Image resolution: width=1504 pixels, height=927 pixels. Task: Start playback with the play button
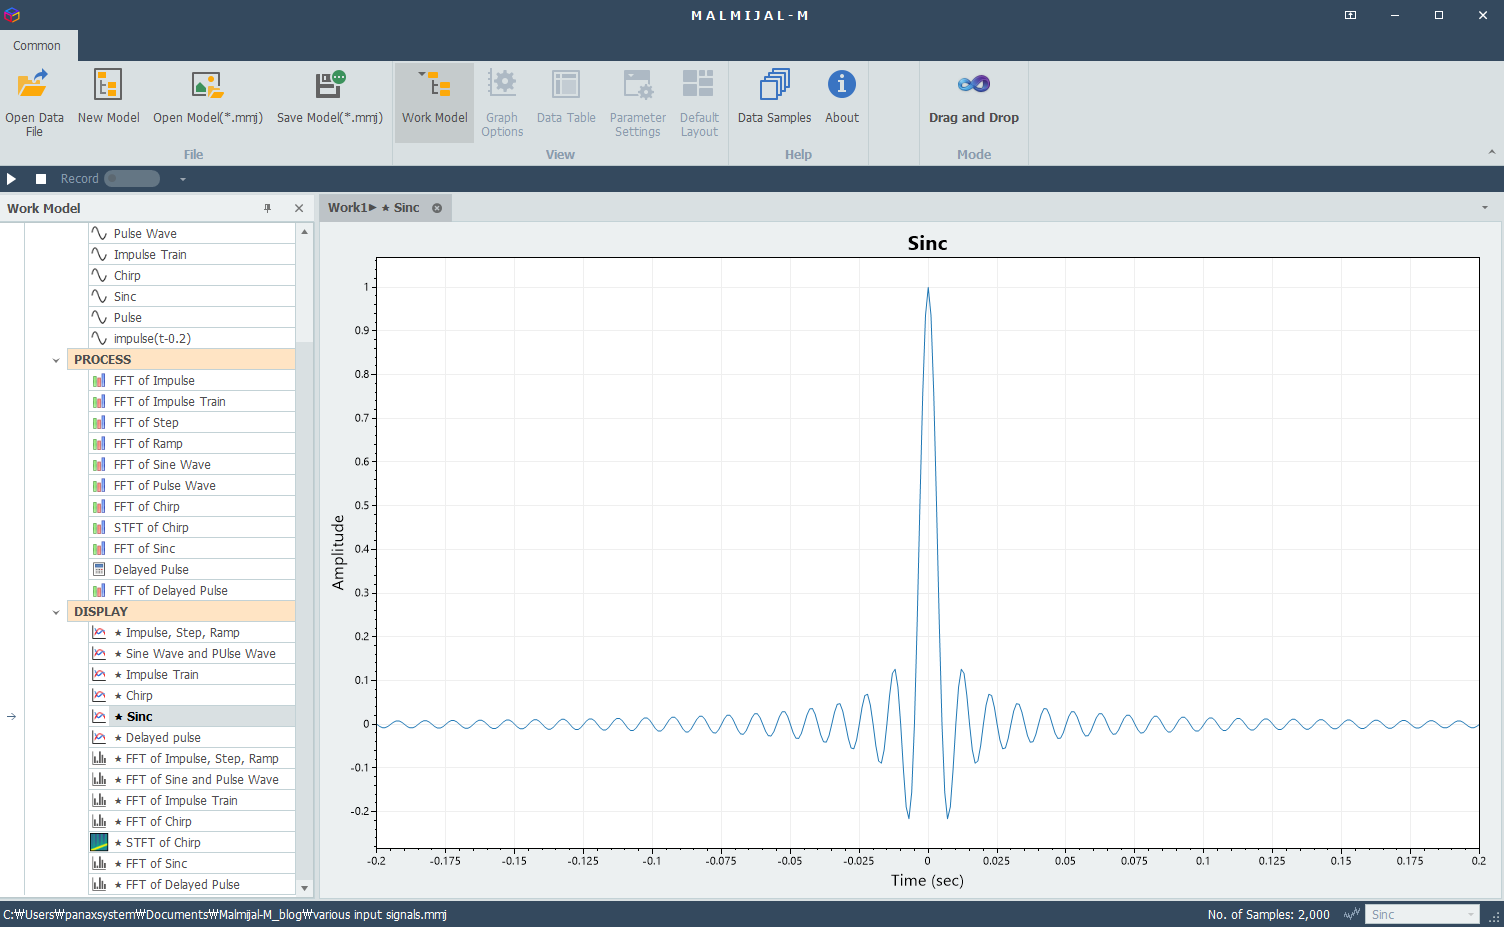12,179
